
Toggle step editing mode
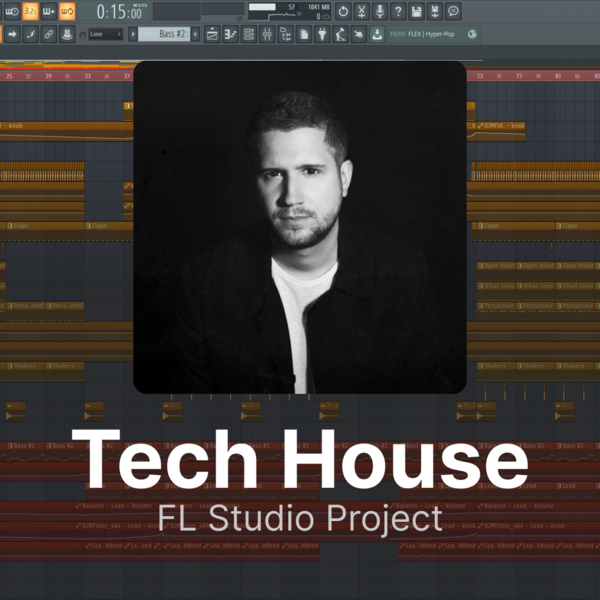30,34
